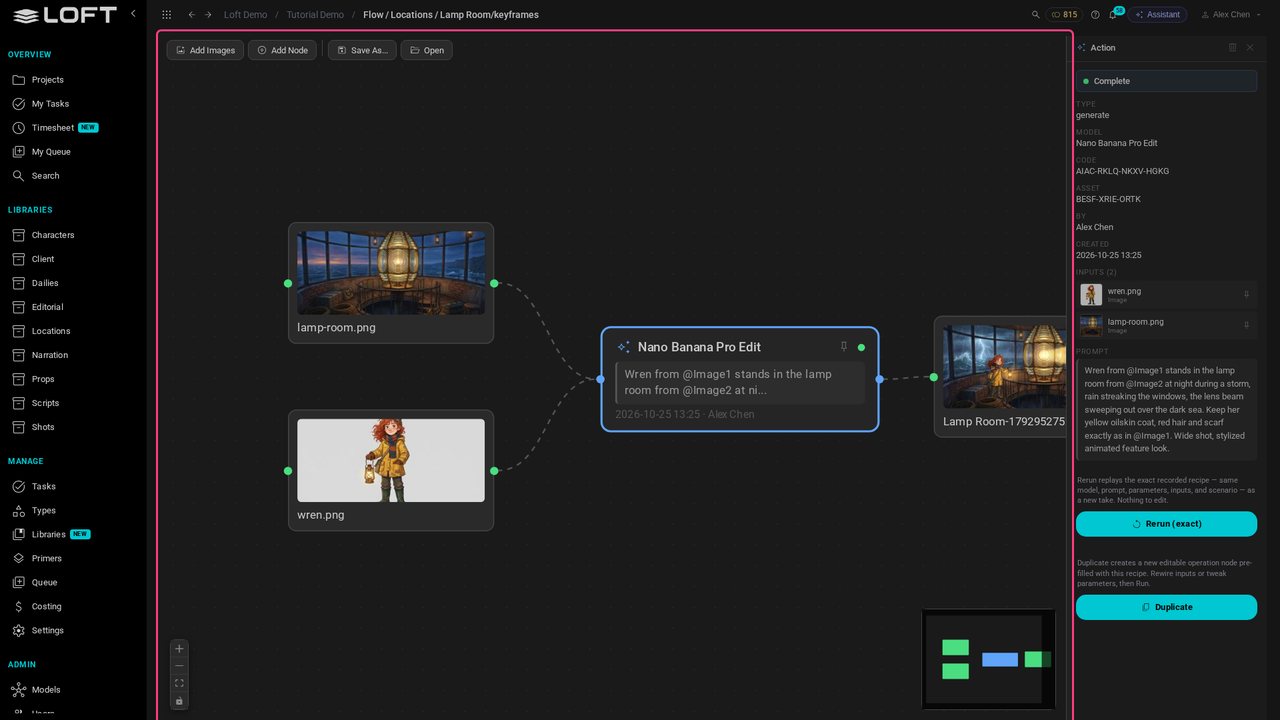
Task: Click the search magnifier in the top bar
Action: pos(1036,15)
